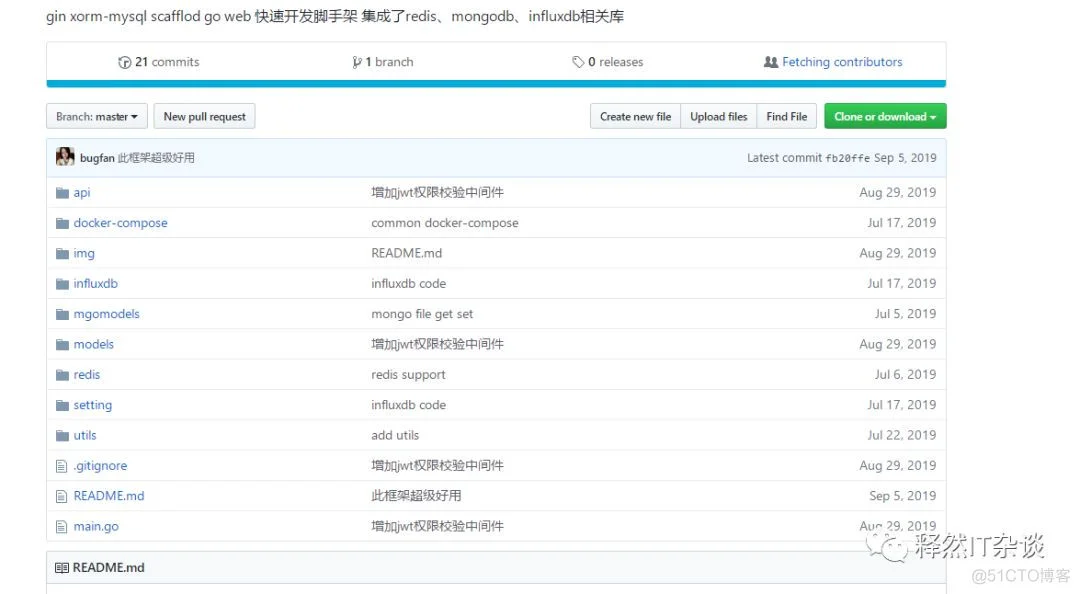Click the models folder icon
Image resolution: width=1080 pixels, height=594 pixels.
pyautogui.click(x=62, y=344)
